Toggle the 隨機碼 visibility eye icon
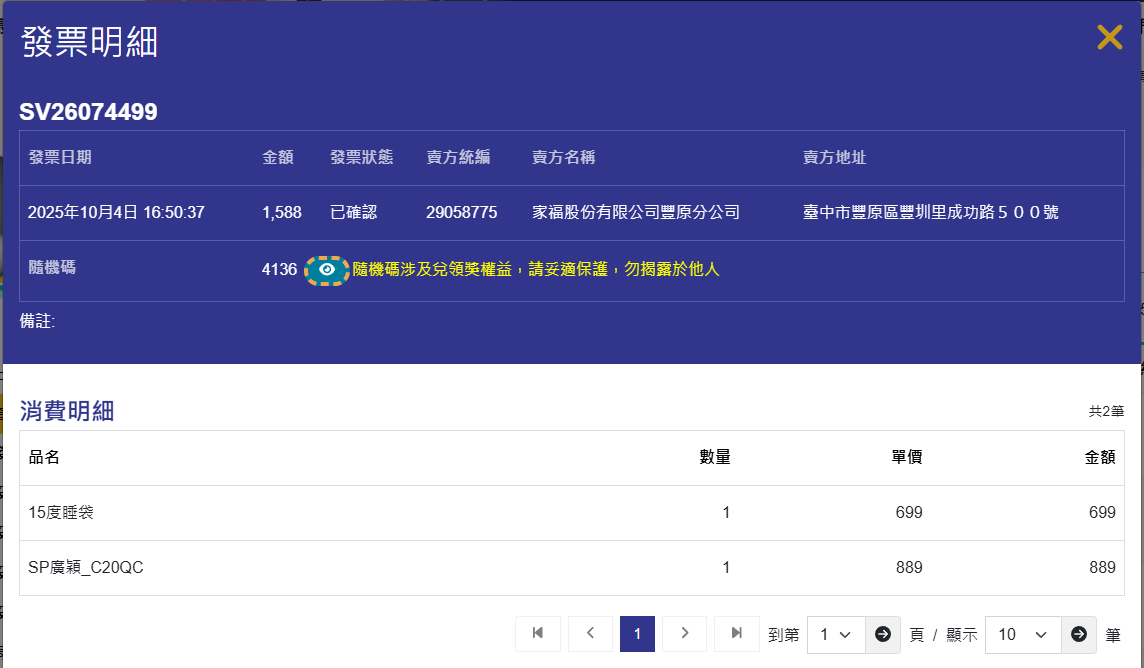Viewport: 1144px width, 668px height. coord(326,270)
